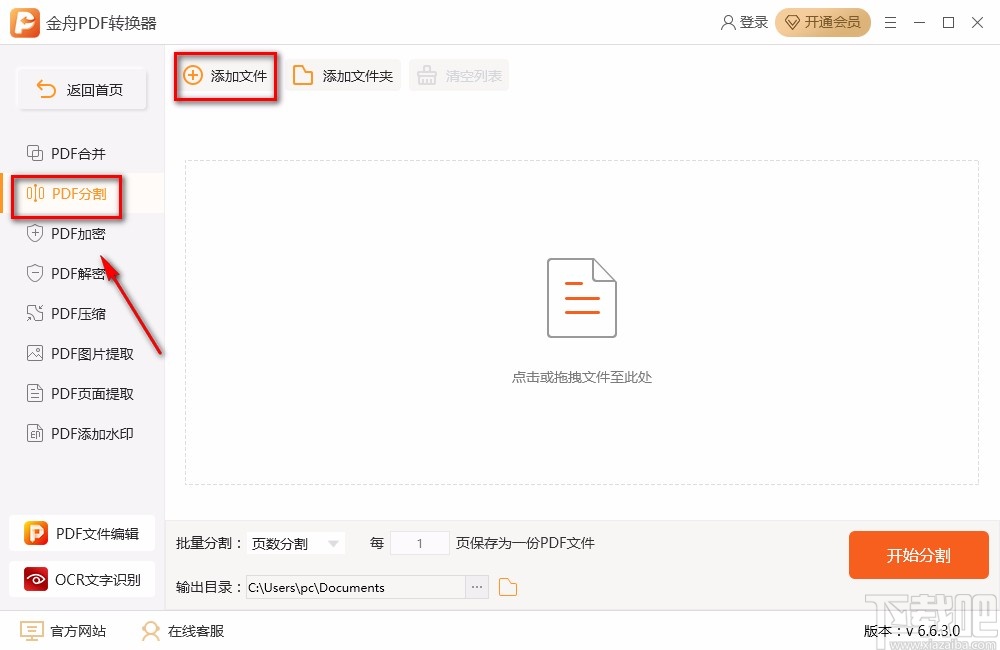Screen dimensions: 1000x650
Task: Select PDF合并 in the sidebar
Action: pyautogui.click(x=82, y=153)
